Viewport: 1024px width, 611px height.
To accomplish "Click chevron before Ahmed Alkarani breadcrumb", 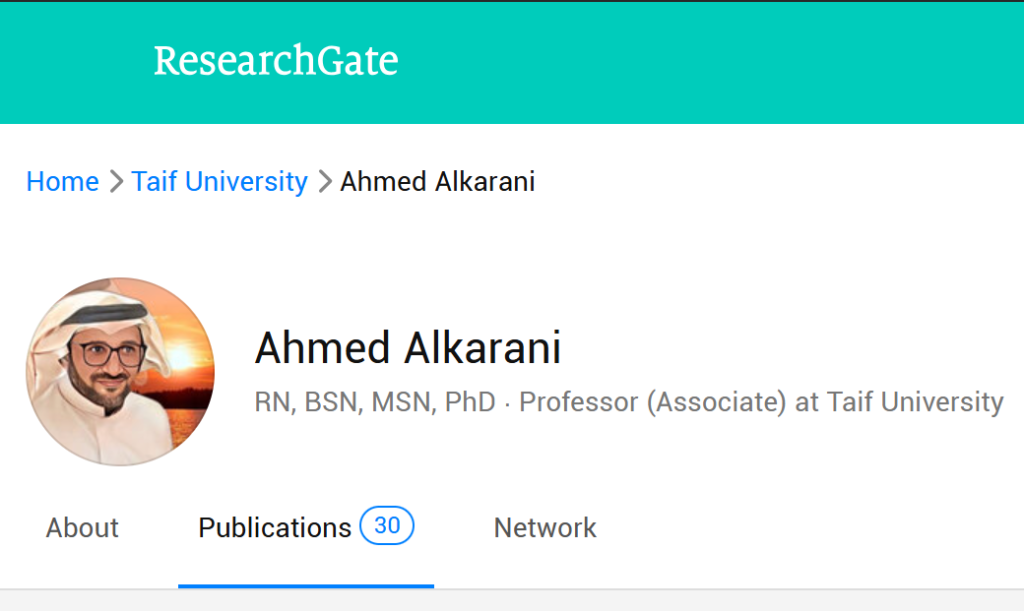I will click(x=324, y=182).
